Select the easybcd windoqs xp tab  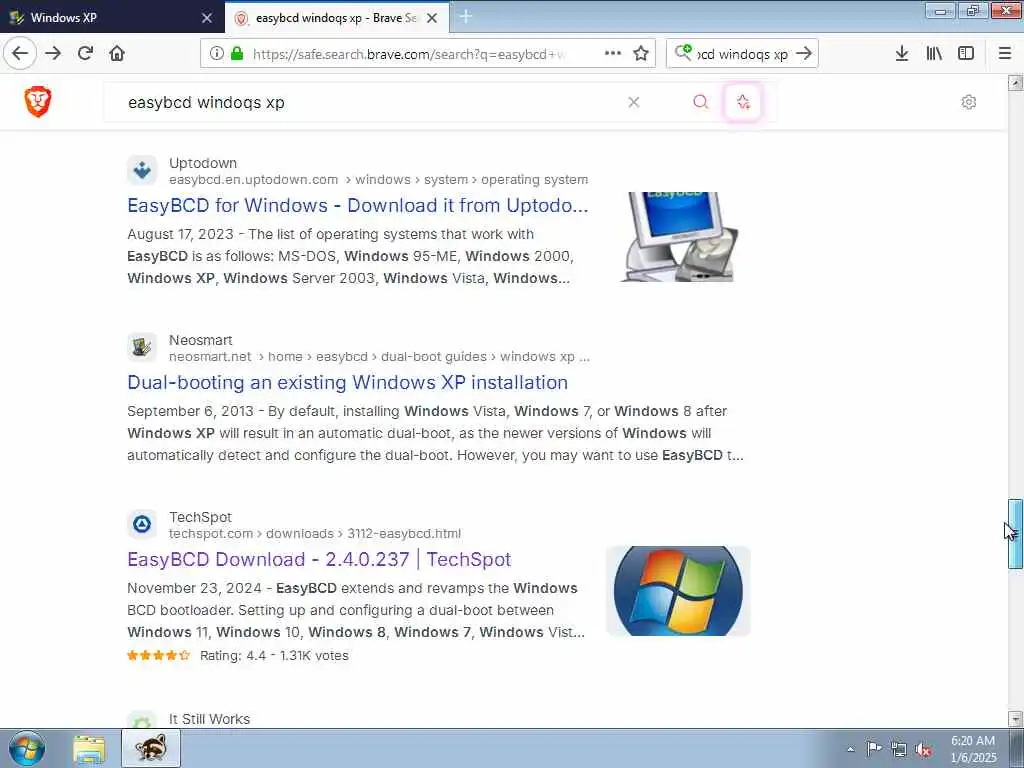click(x=327, y=18)
